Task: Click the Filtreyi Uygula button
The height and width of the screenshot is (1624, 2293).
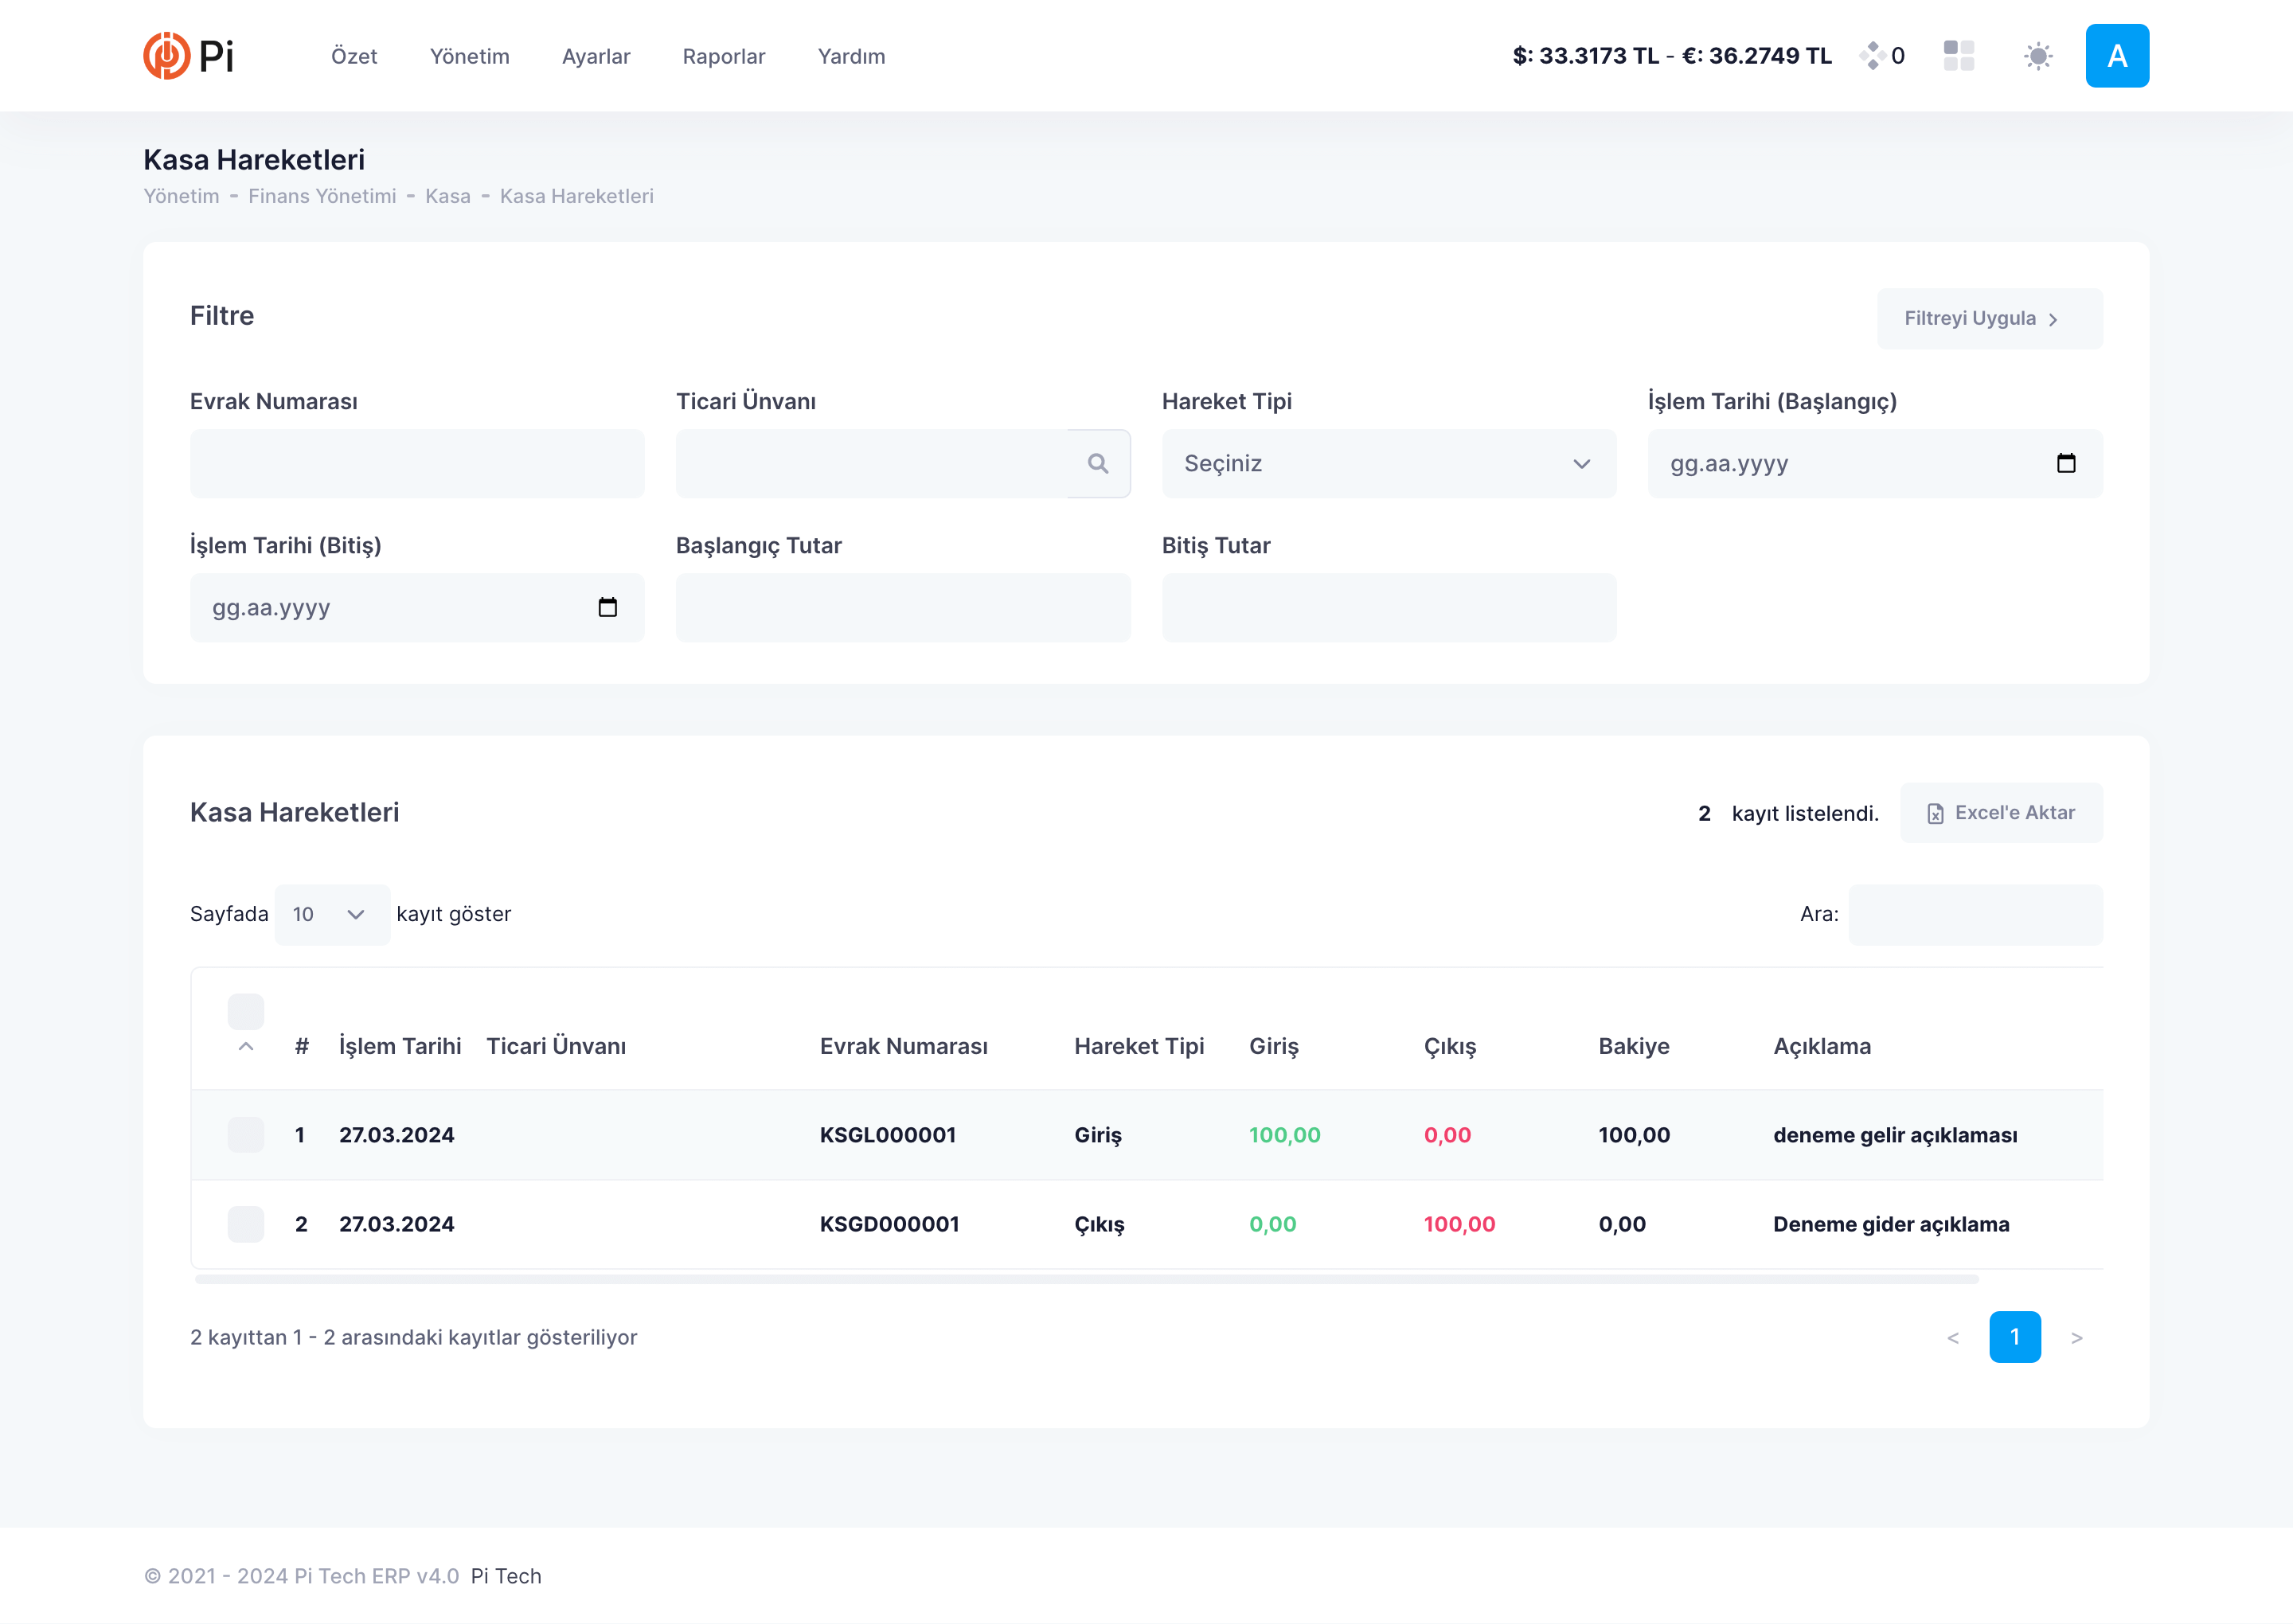Action: pos(1988,319)
